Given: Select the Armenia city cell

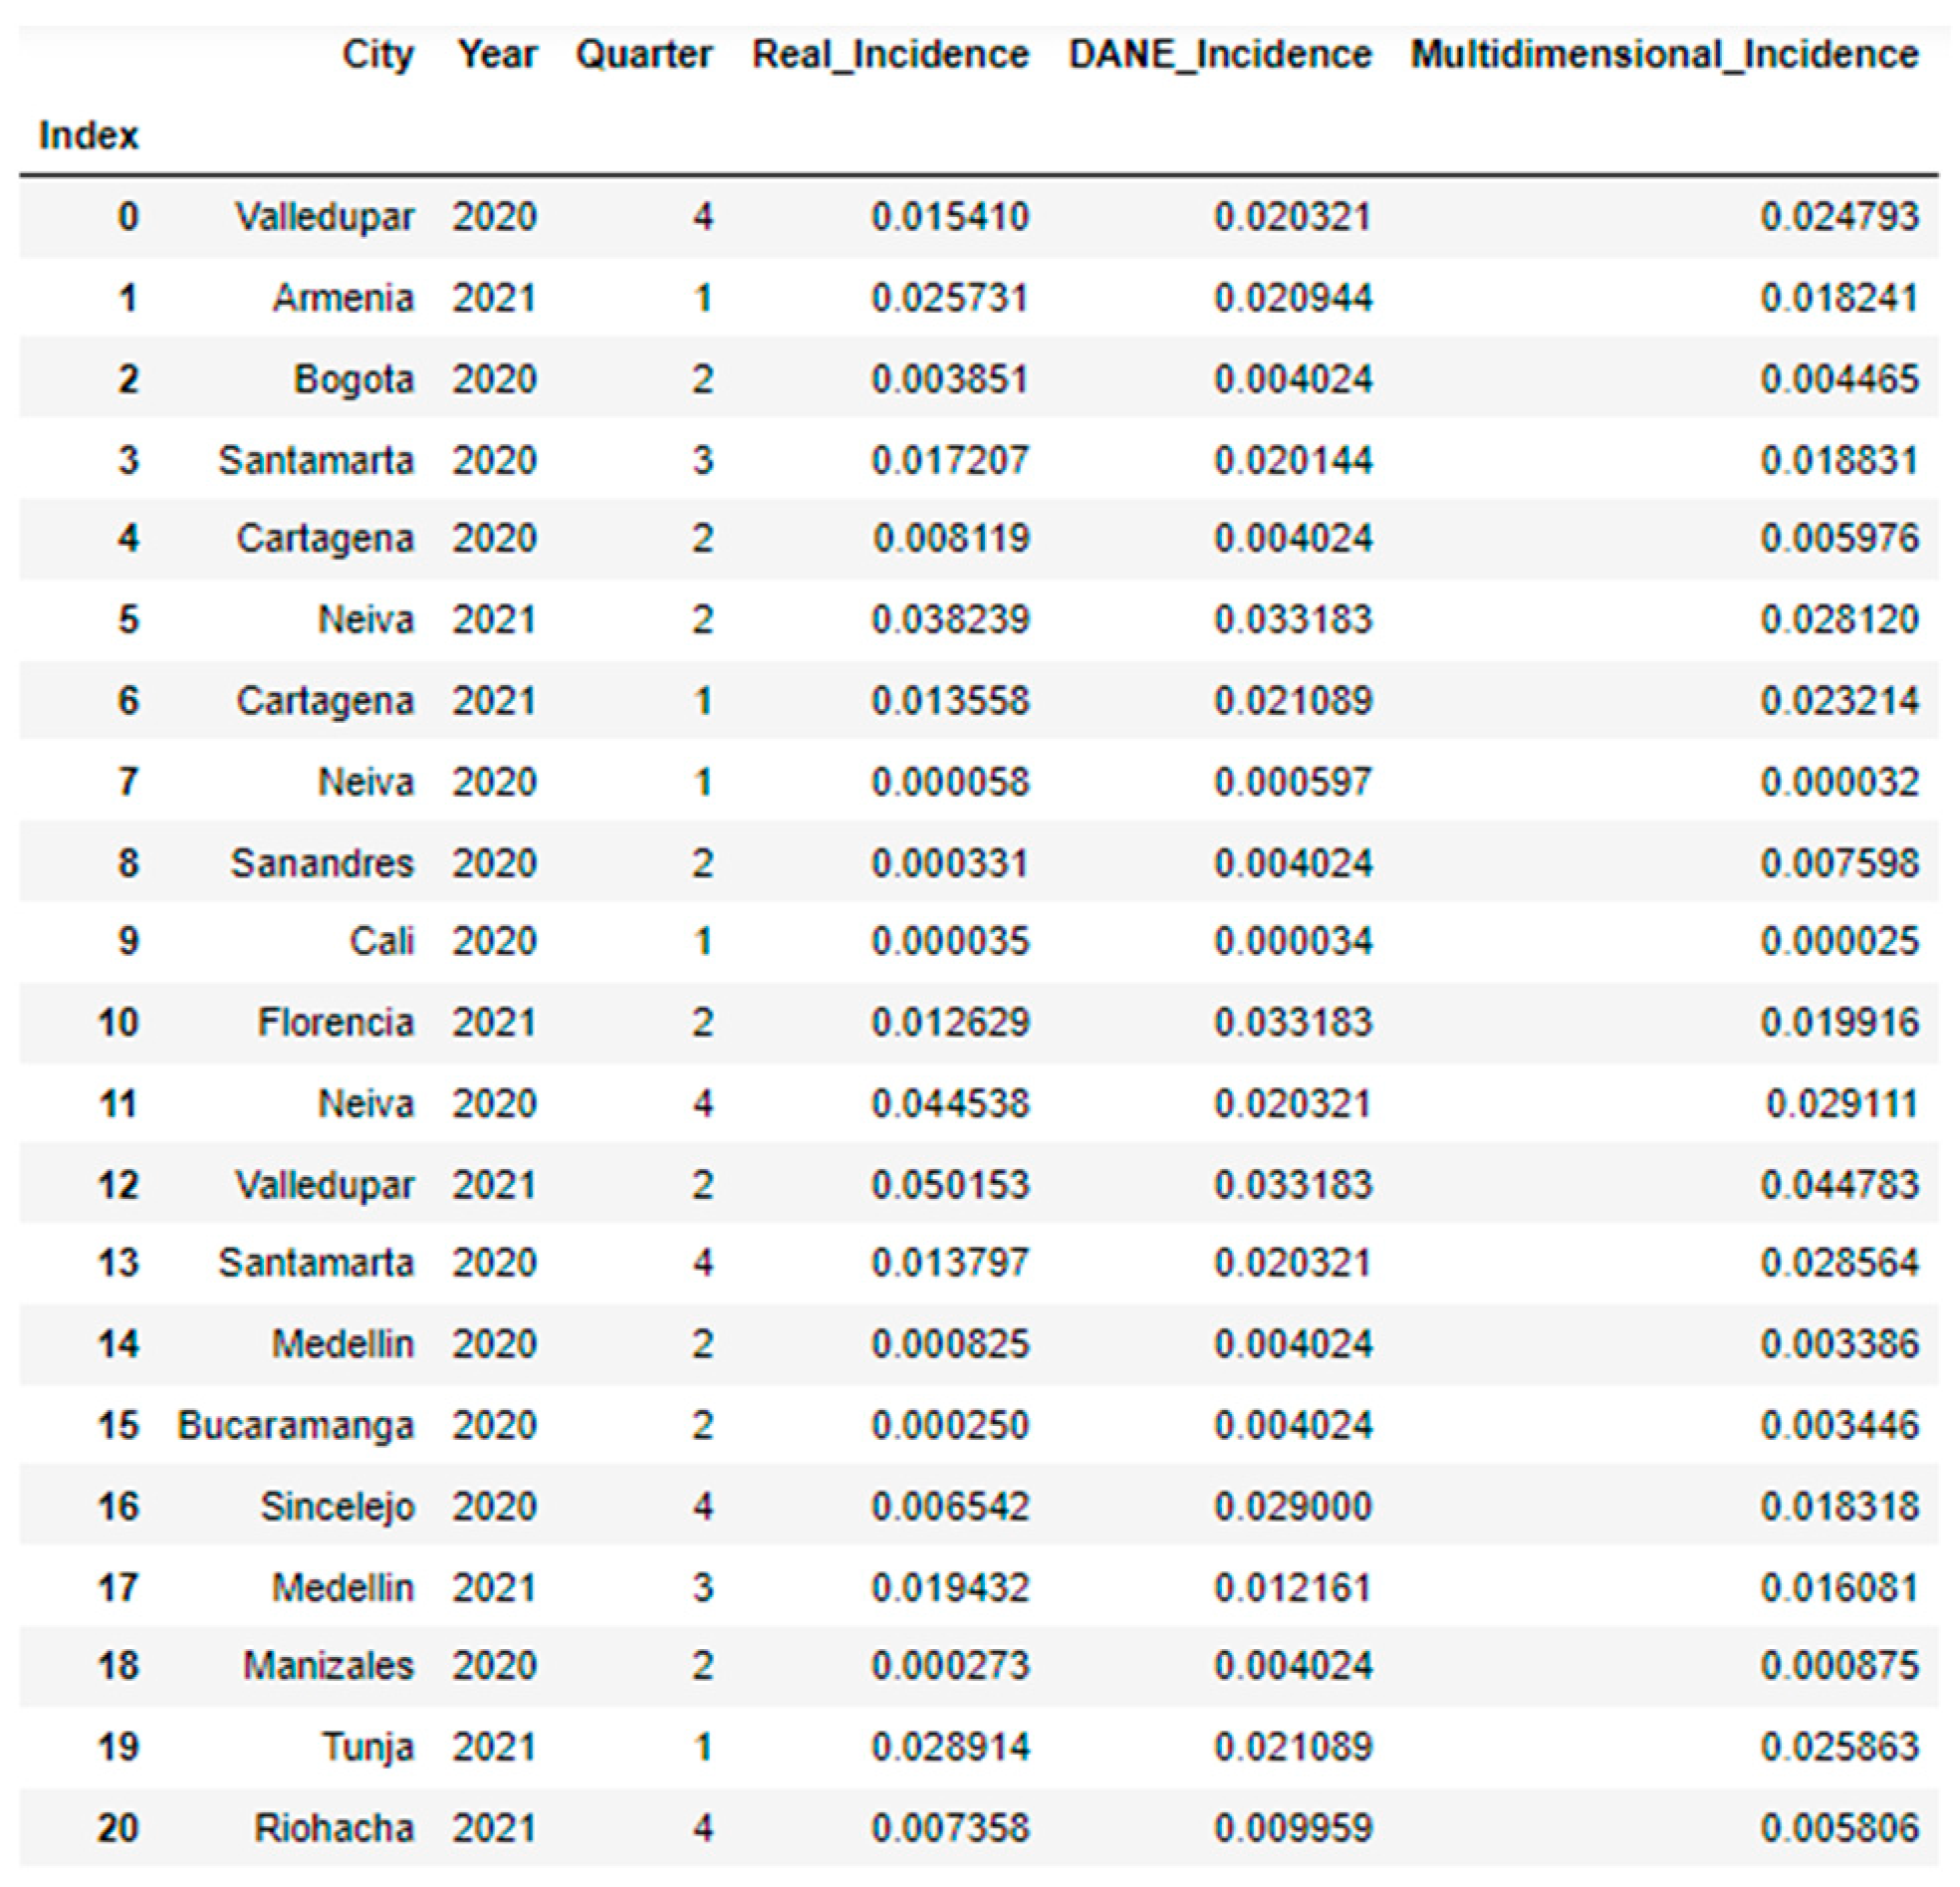Looking at the screenshot, I should click(343, 298).
